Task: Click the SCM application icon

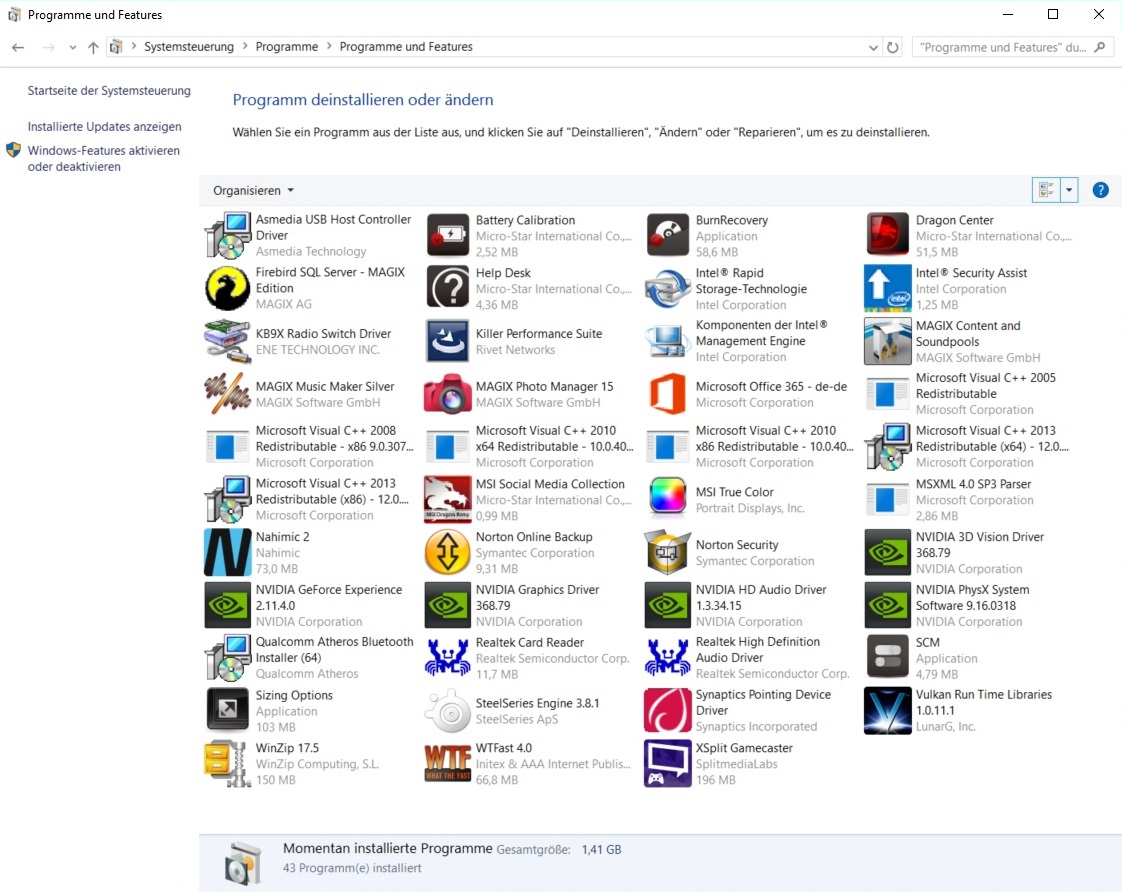Action: tap(887, 657)
